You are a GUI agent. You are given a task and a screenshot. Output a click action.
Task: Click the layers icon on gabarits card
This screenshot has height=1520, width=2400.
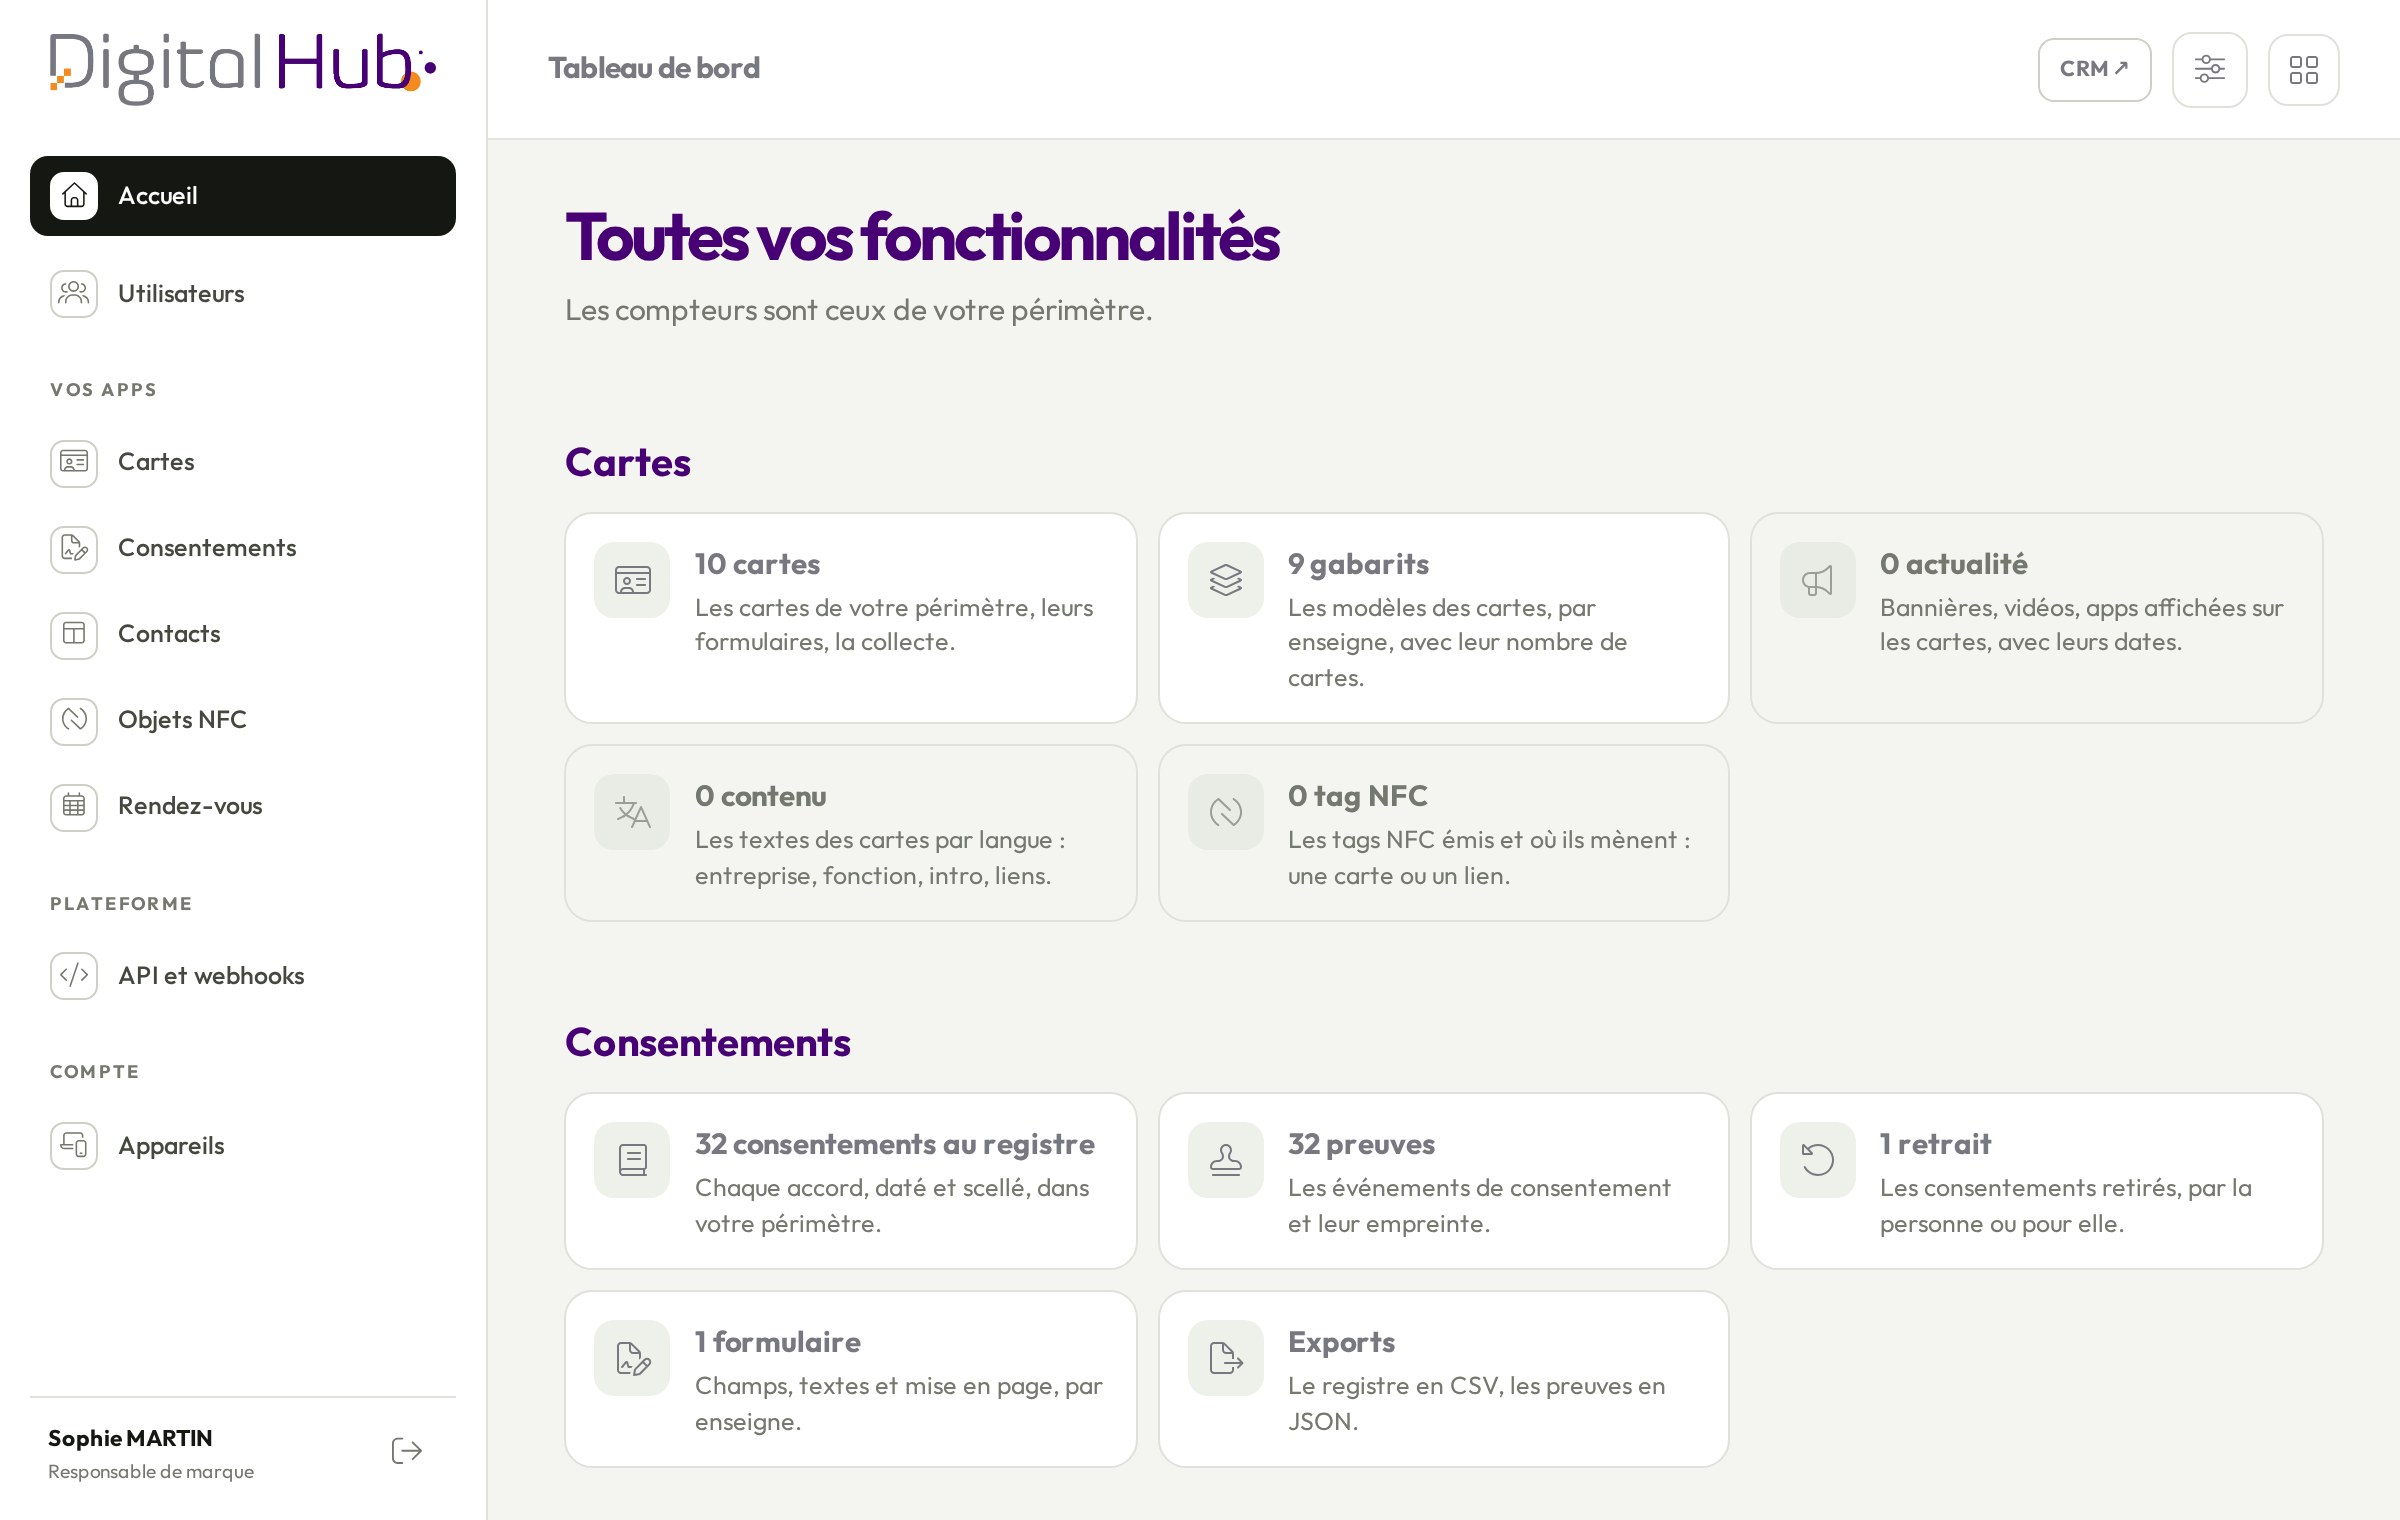pyautogui.click(x=1226, y=580)
